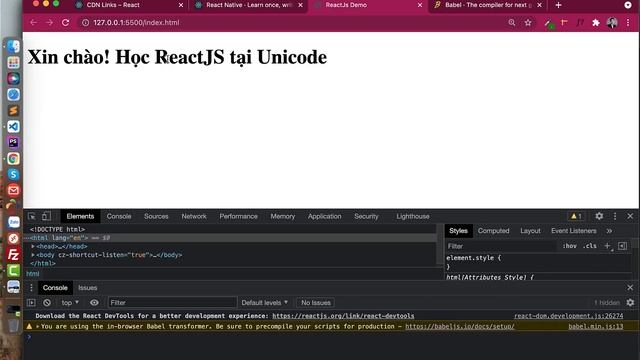Open the Network panel tab
640x360 pixels.
click(194, 216)
